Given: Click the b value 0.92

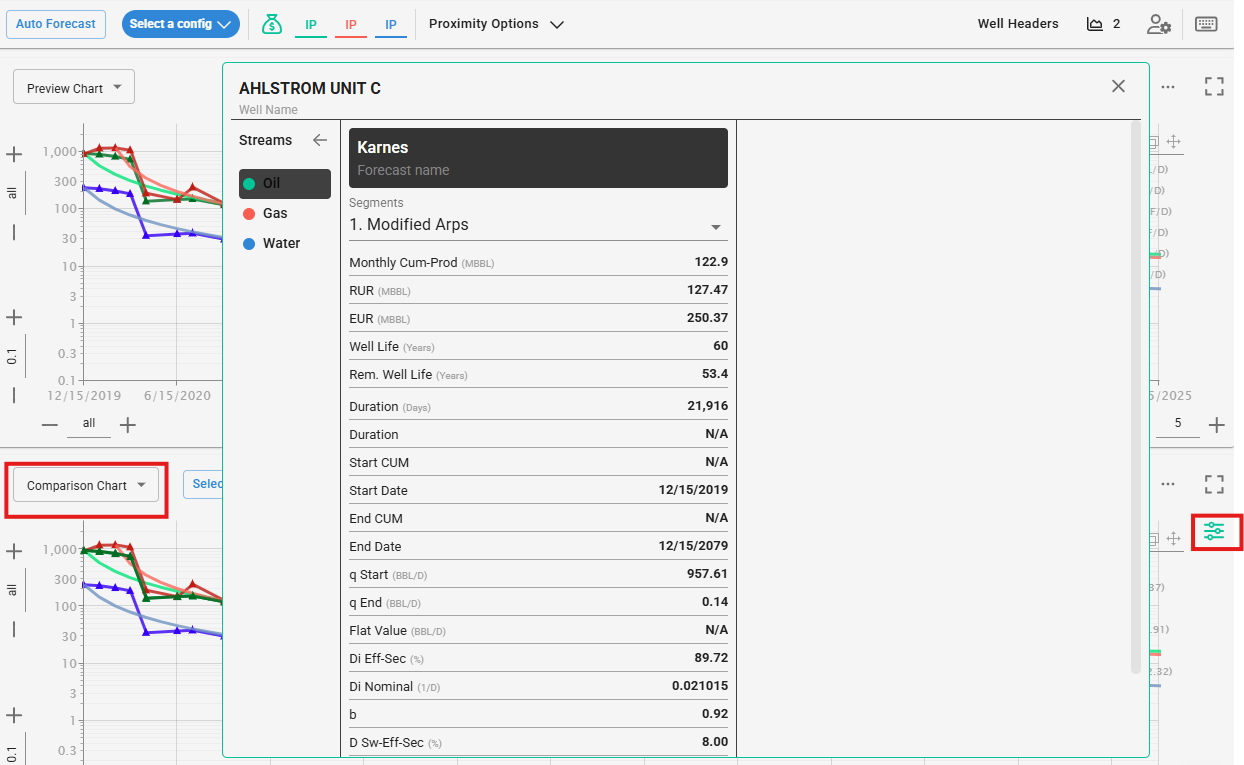Looking at the screenshot, I should [715, 714].
